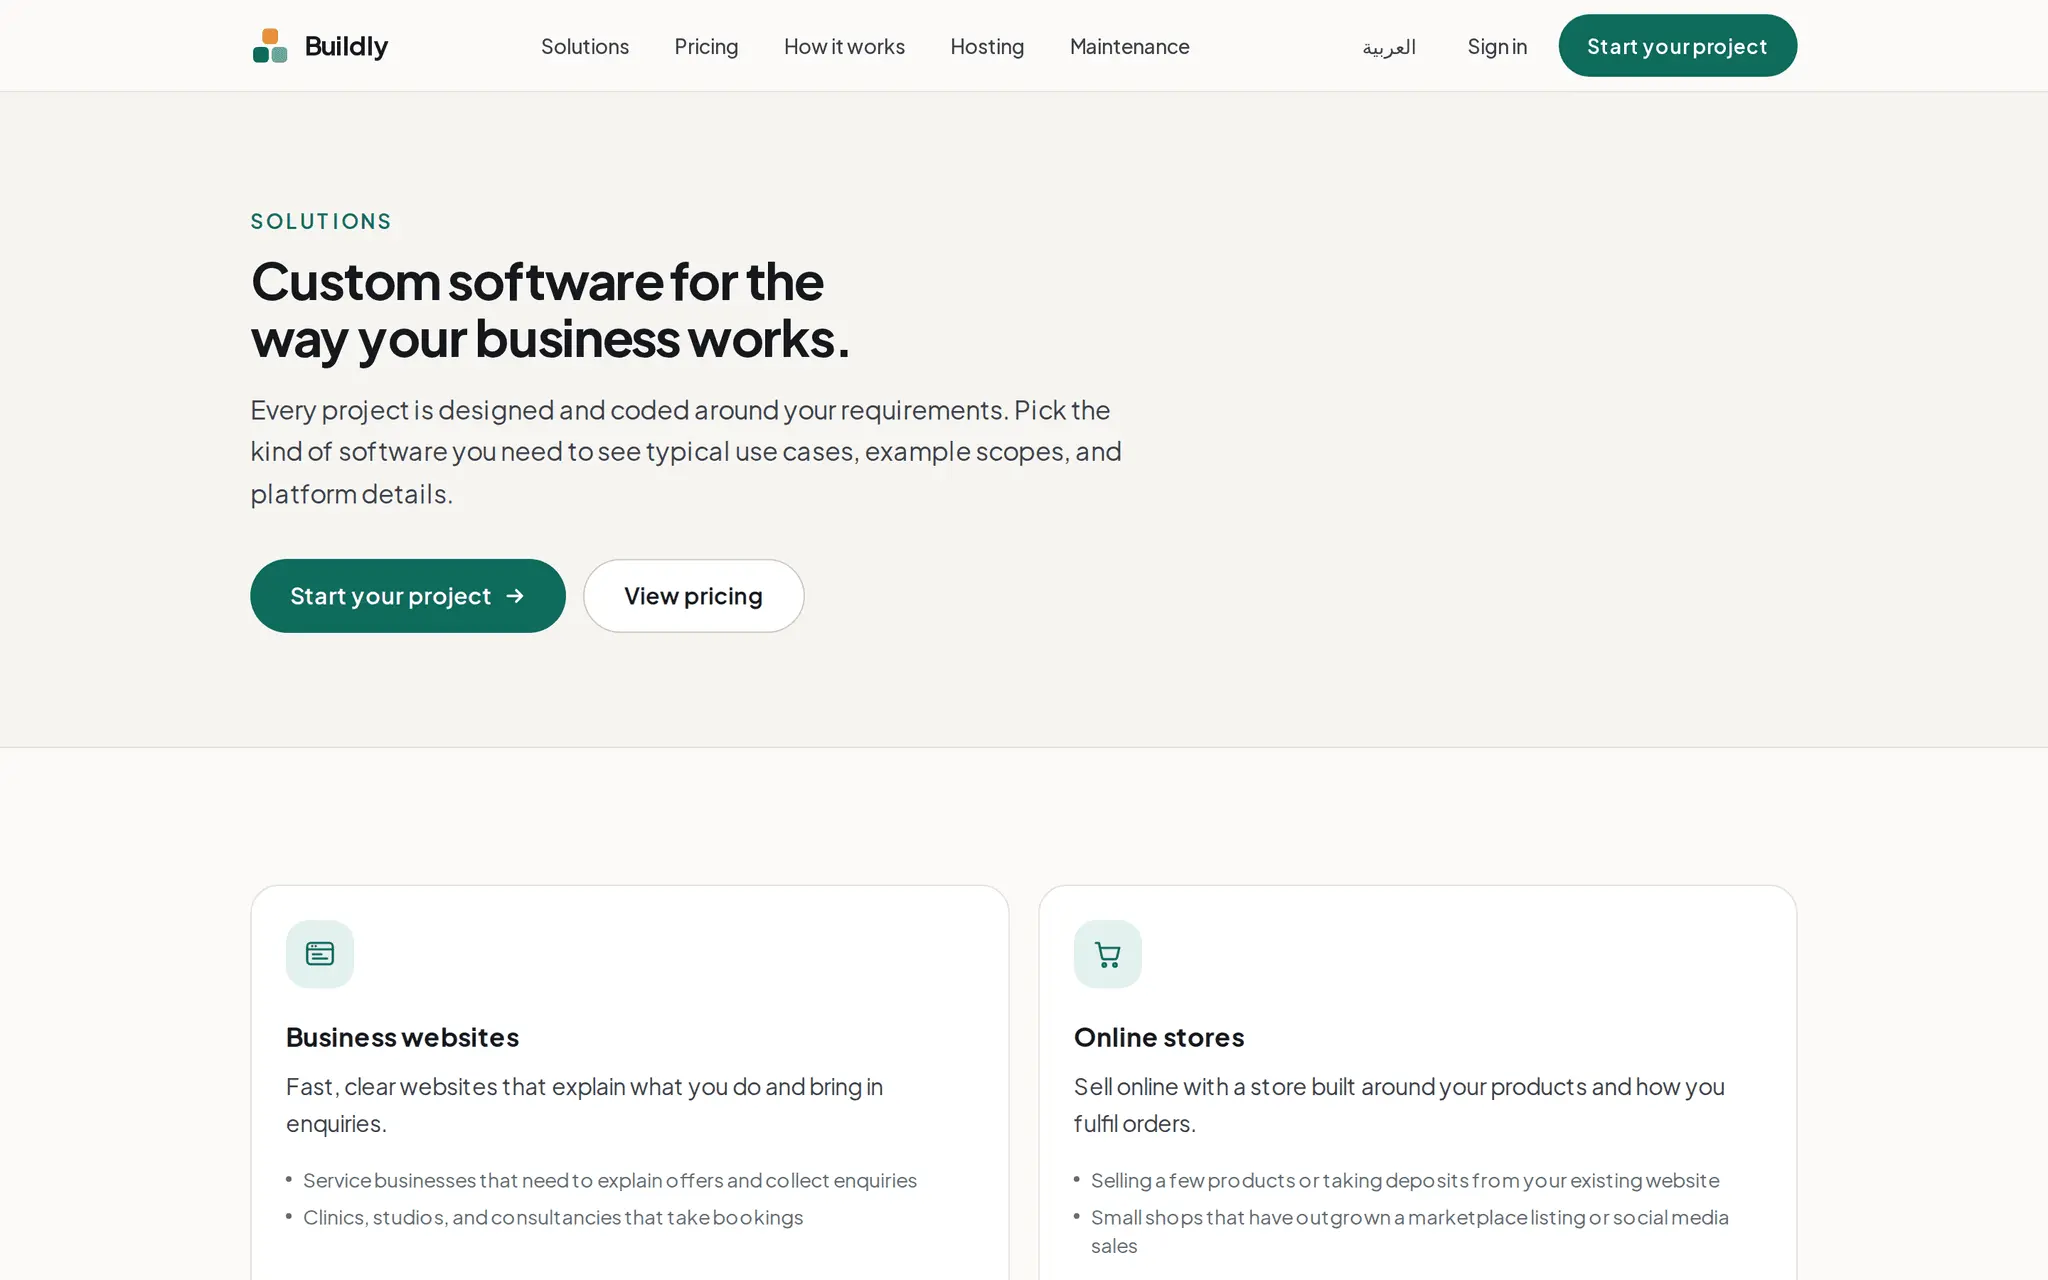Click the 'Custom software for the' heading
This screenshot has width=2048, height=1280.
537,281
